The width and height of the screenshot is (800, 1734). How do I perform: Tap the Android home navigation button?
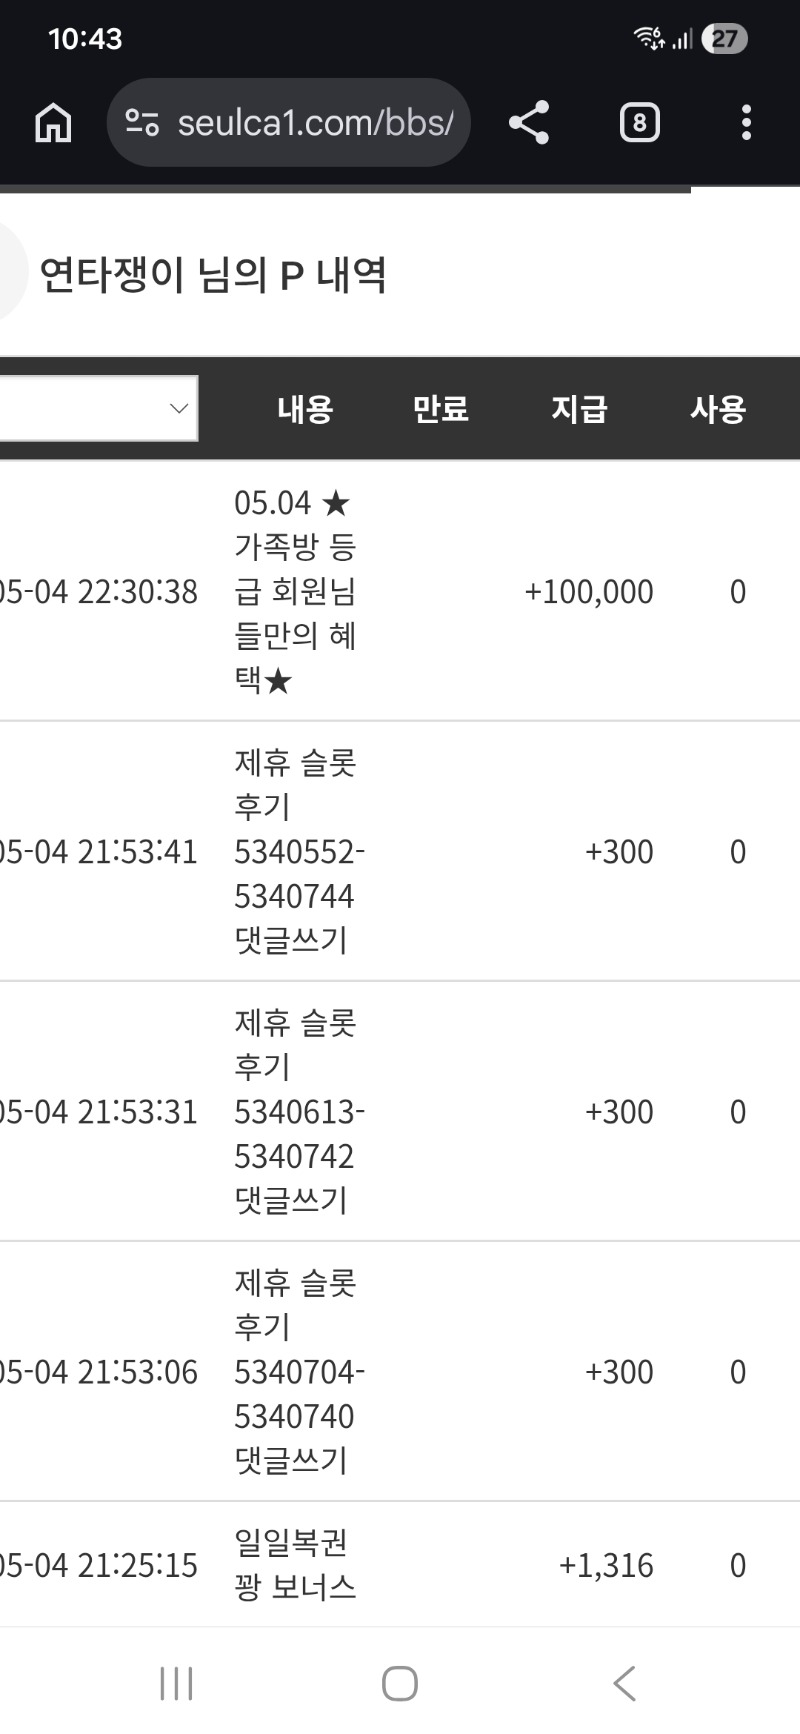tap(400, 1683)
